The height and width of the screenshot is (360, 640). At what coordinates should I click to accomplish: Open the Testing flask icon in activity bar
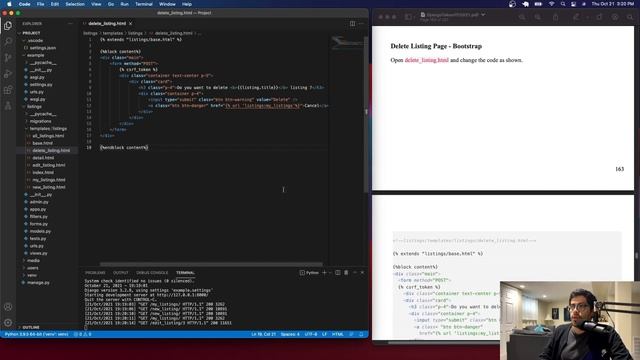click(8, 106)
